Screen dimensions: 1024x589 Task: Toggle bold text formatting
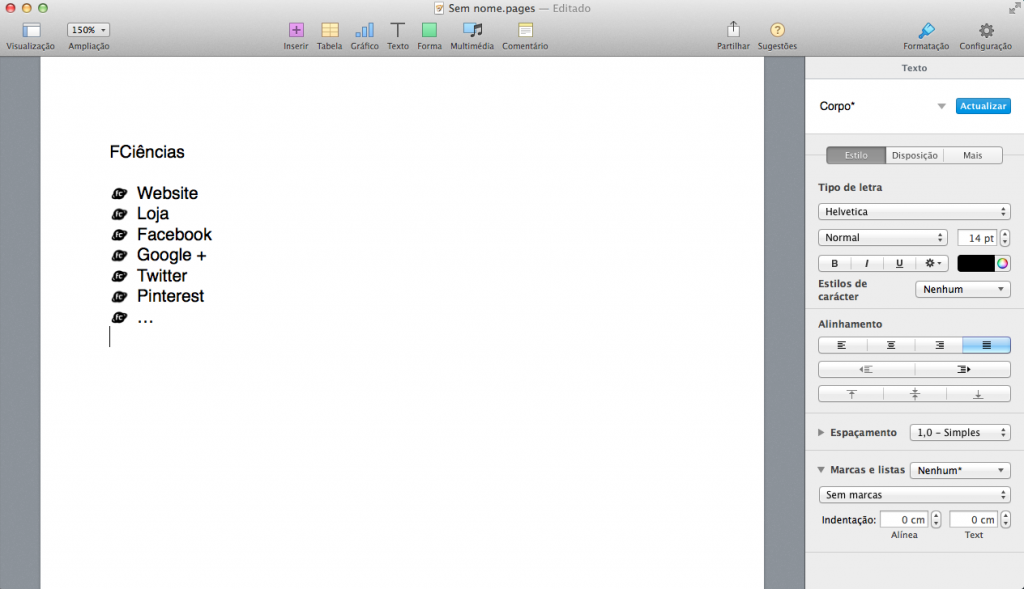[834, 263]
